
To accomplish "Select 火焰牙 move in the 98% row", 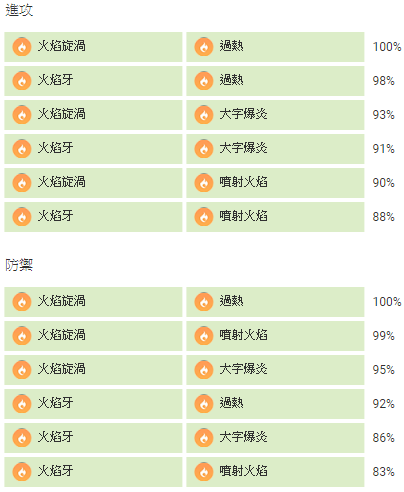I will (93, 81).
